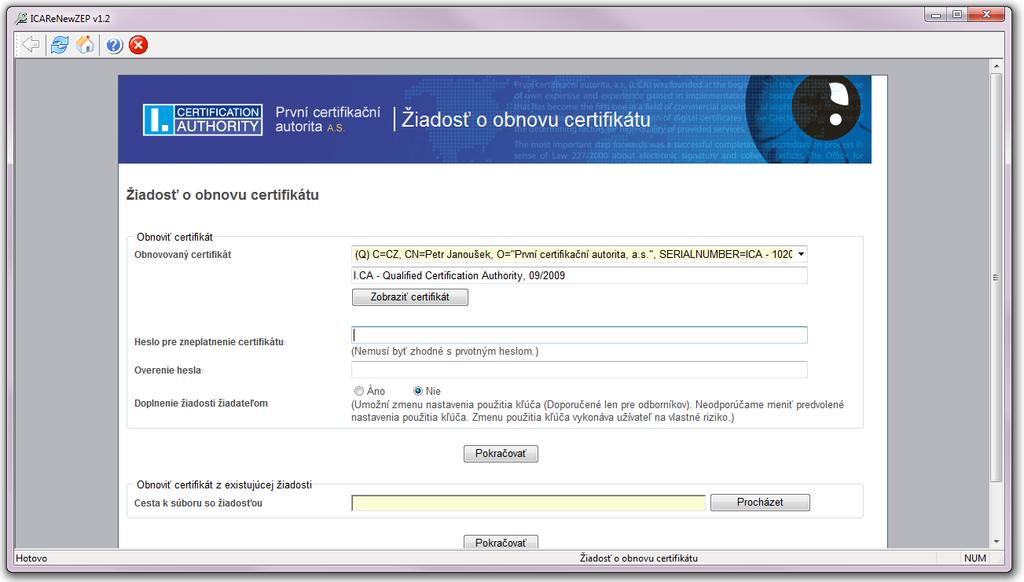Image resolution: width=1024 pixels, height=582 pixels.
Task: Click the Hotovo status bar text
Action: 31,558
